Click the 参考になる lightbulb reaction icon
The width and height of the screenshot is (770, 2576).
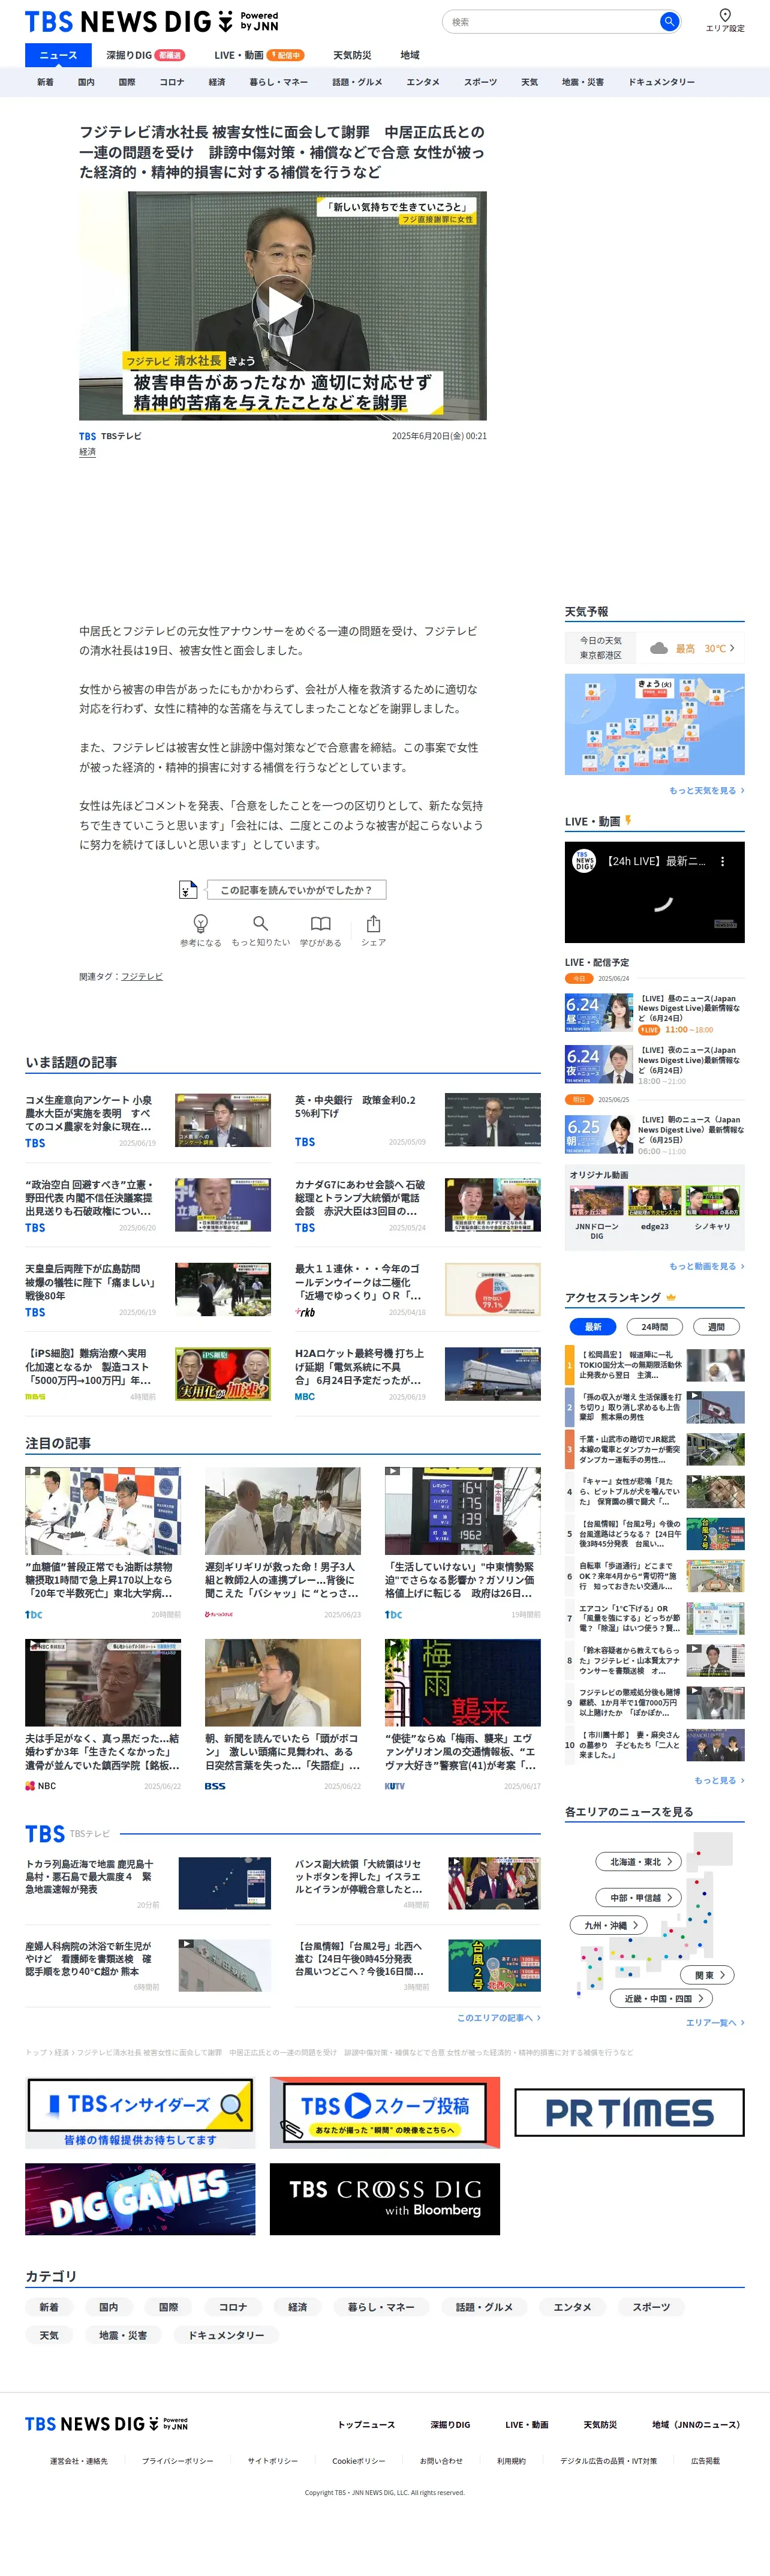click(200, 923)
